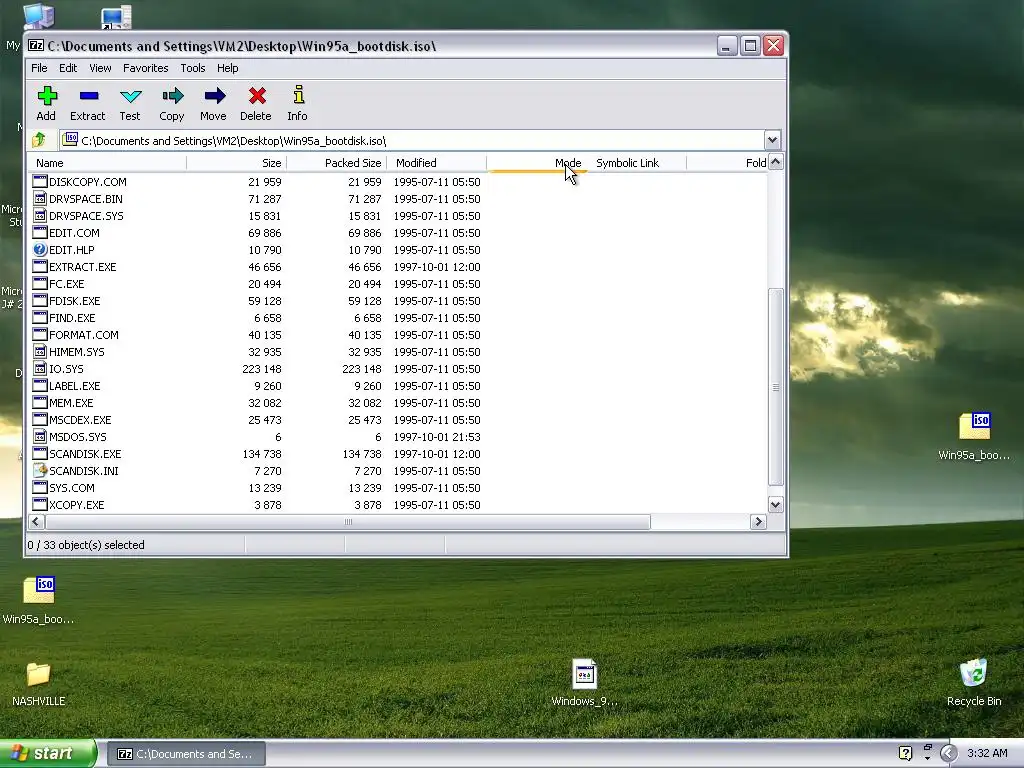The image size is (1024, 768).
Task: Select the MSCDEX.EXE file name
Action: 80,419
